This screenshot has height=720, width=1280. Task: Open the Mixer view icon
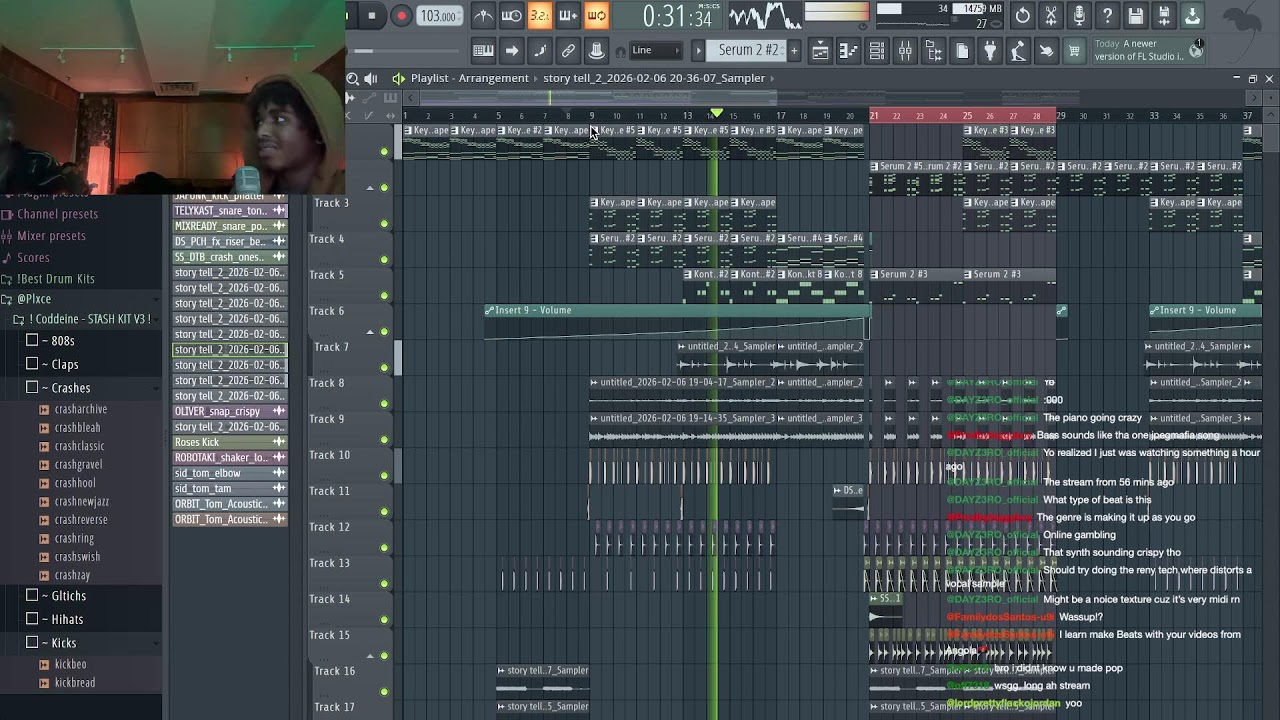click(x=905, y=50)
